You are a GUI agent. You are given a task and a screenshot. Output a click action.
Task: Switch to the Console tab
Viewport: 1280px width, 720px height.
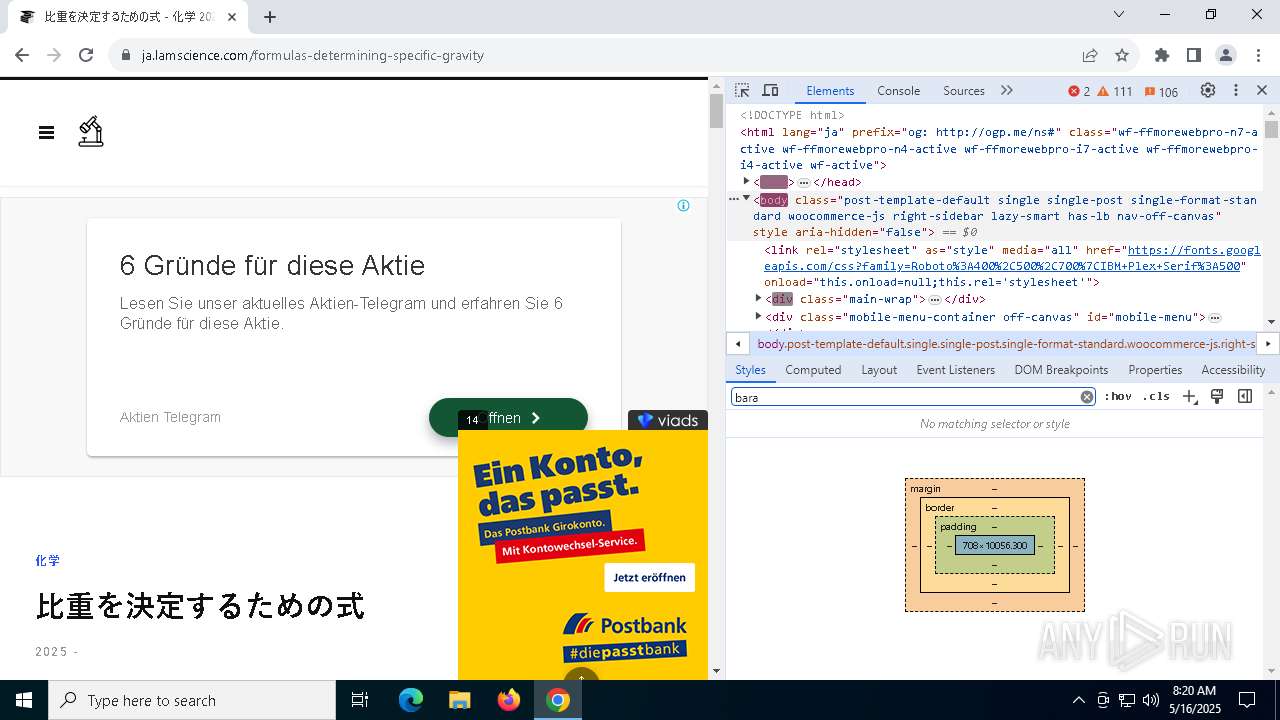[x=898, y=90]
